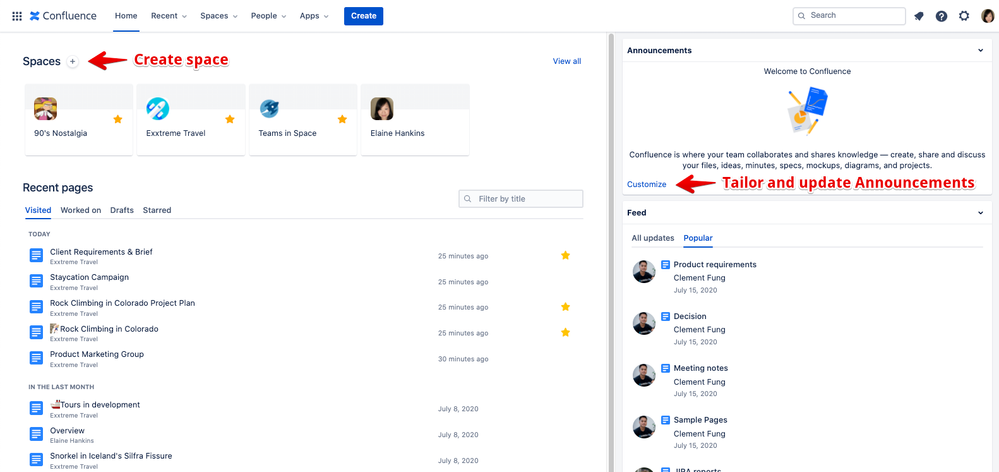Expand the Apps dropdown menu
Viewport: 999px width, 472px height.
314,16
